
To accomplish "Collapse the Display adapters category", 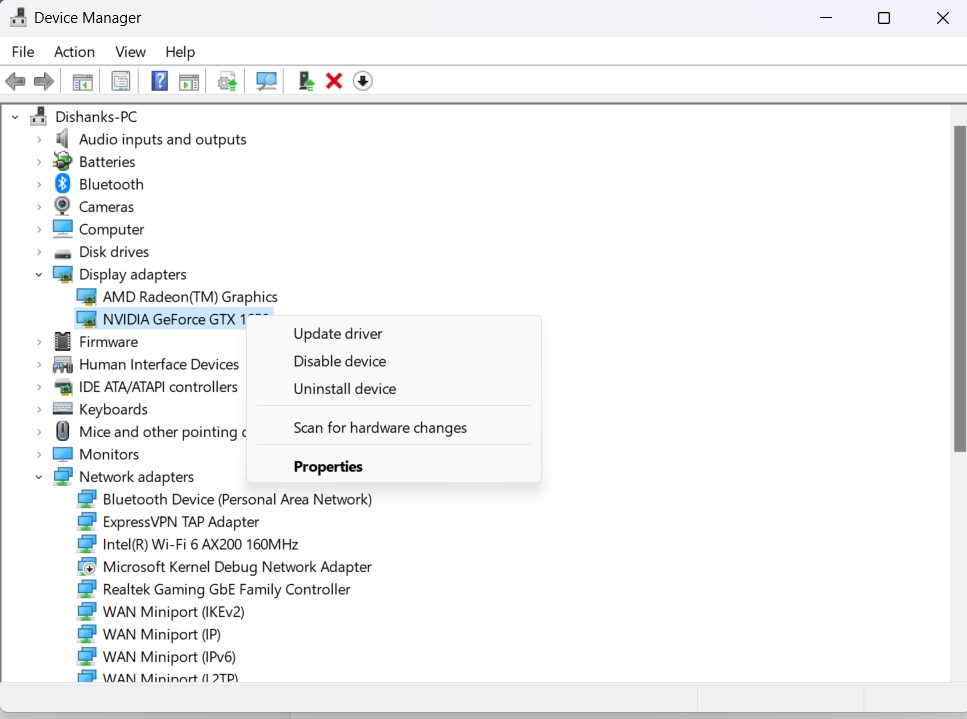I will [39, 274].
